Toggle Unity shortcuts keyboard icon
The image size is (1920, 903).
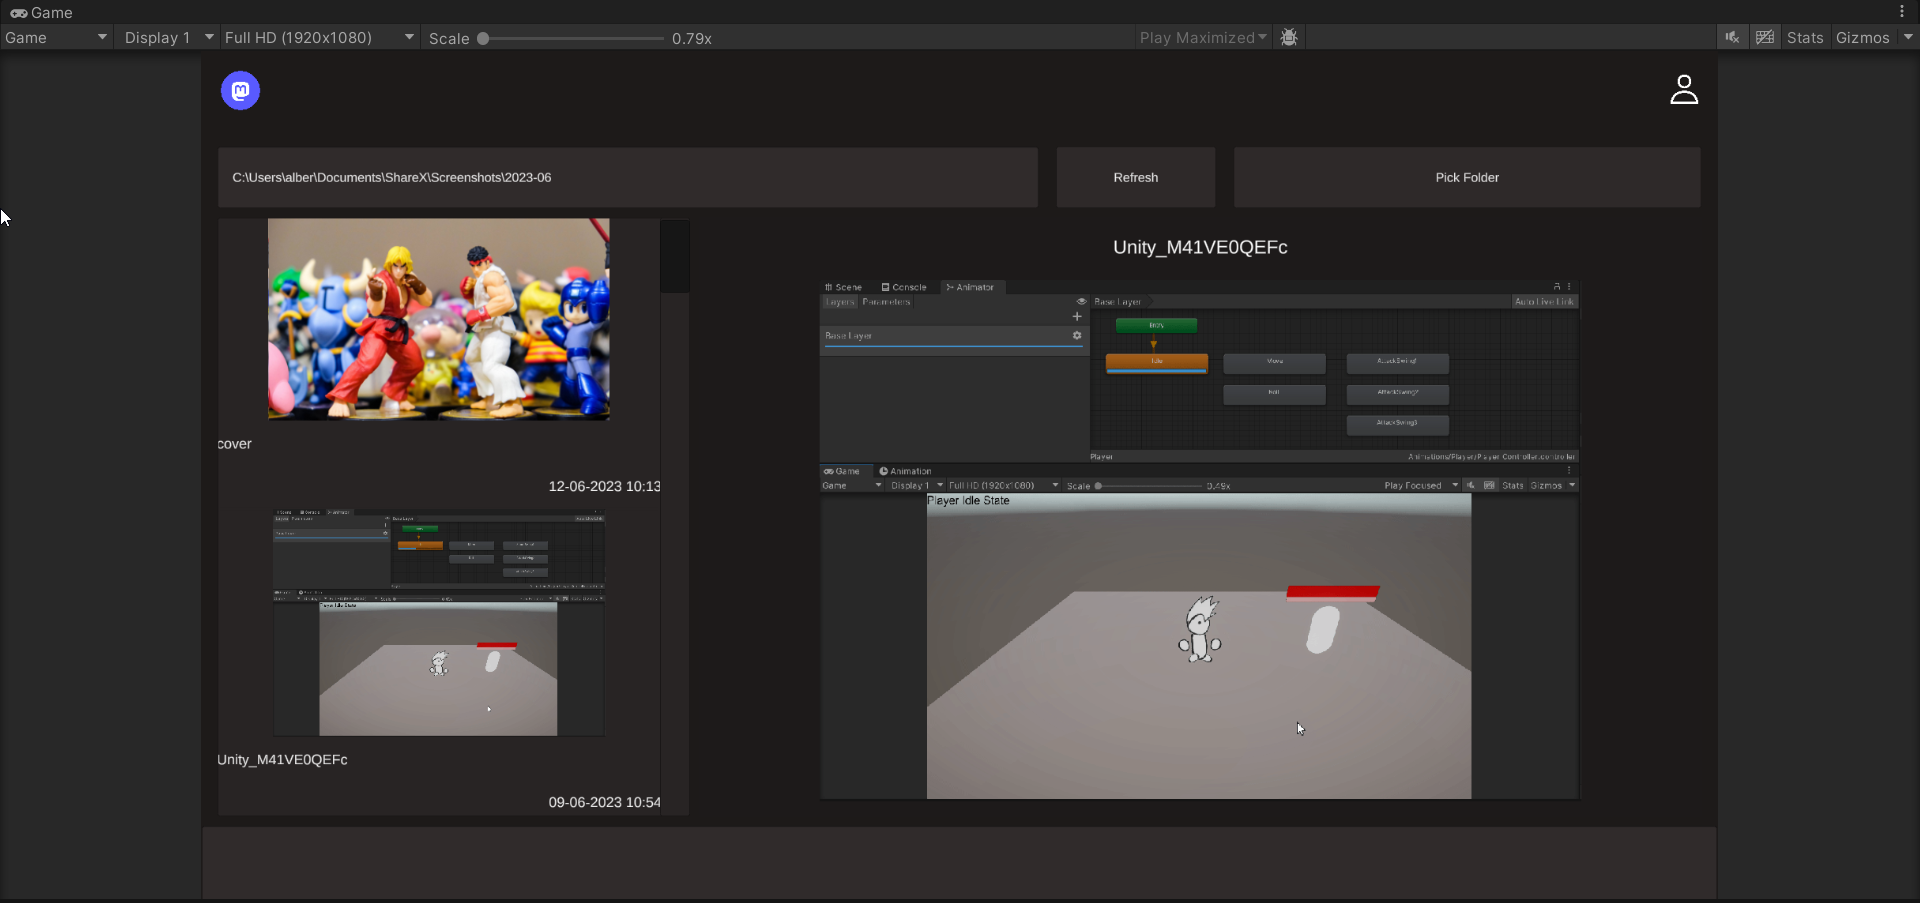click(x=1765, y=37)
